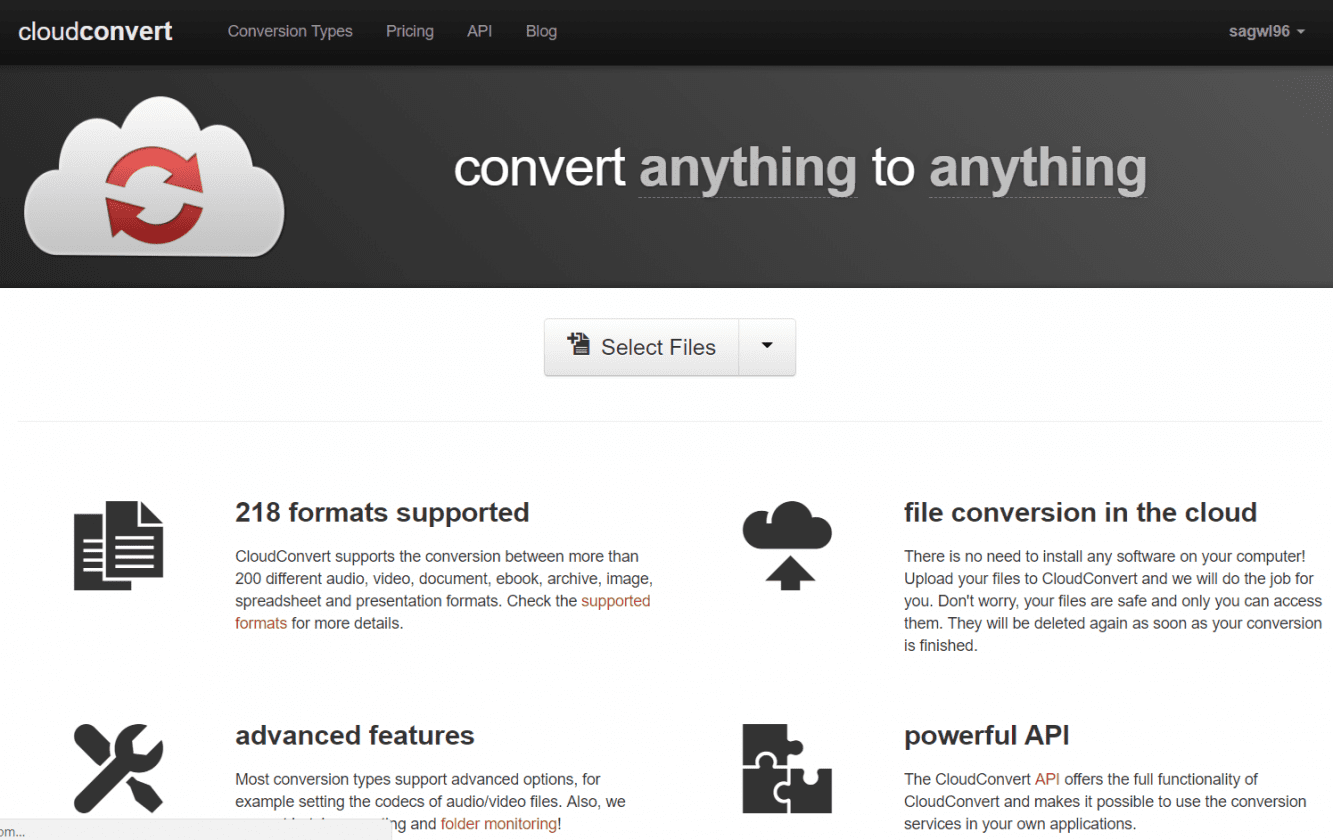The width and height of the screenshot is (1333, 840).
Task: Click the document stack icon beside 218 formats
Action: pos(117,545)
